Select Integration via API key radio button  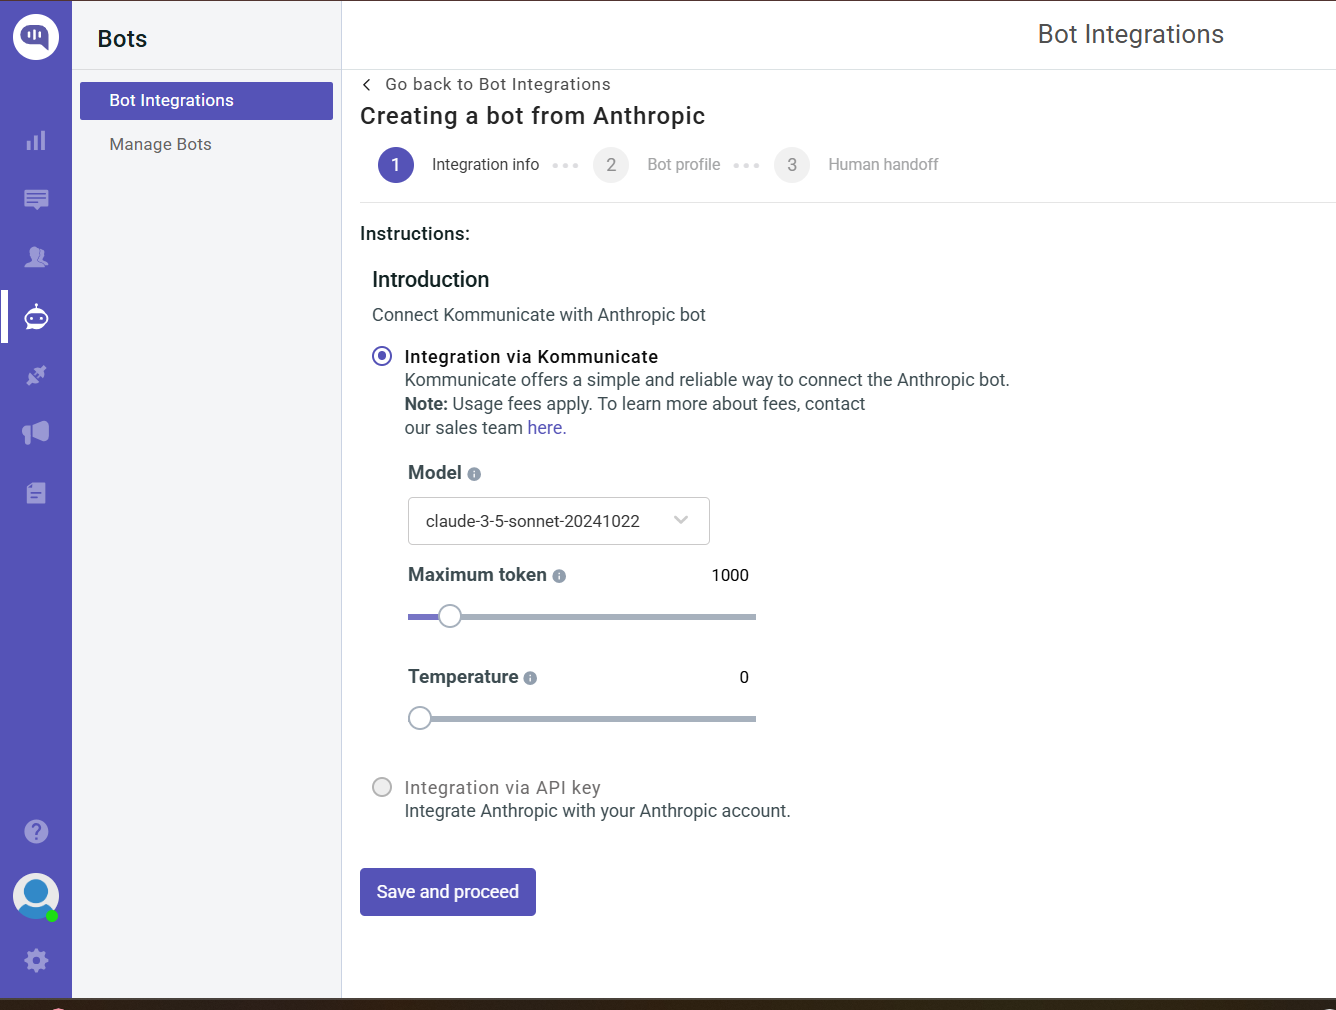[382, 787]
